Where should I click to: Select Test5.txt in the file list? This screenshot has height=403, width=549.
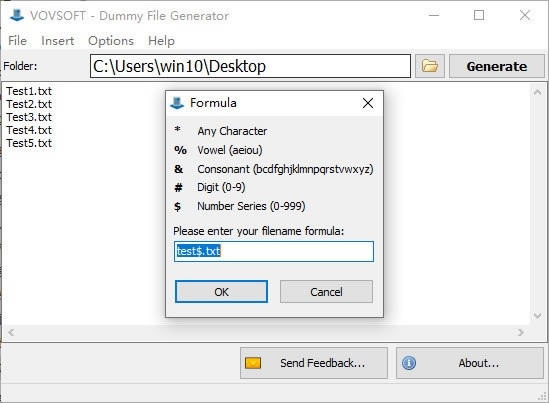29,143
